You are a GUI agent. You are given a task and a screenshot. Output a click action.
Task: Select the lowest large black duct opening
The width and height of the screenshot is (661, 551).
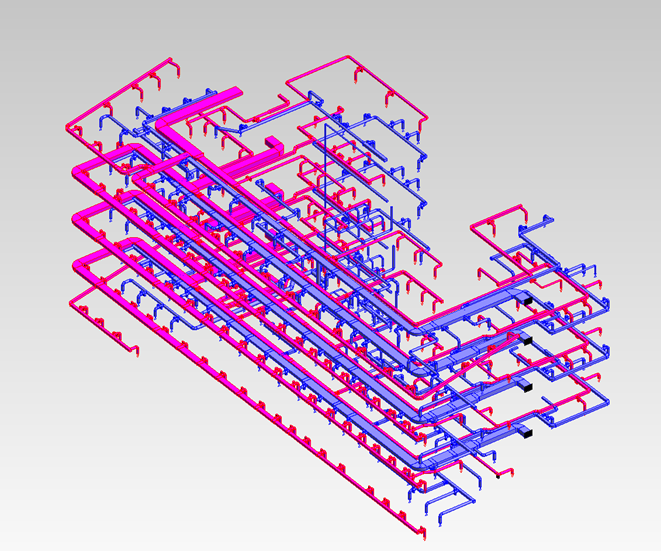click(x=527, y=432)
